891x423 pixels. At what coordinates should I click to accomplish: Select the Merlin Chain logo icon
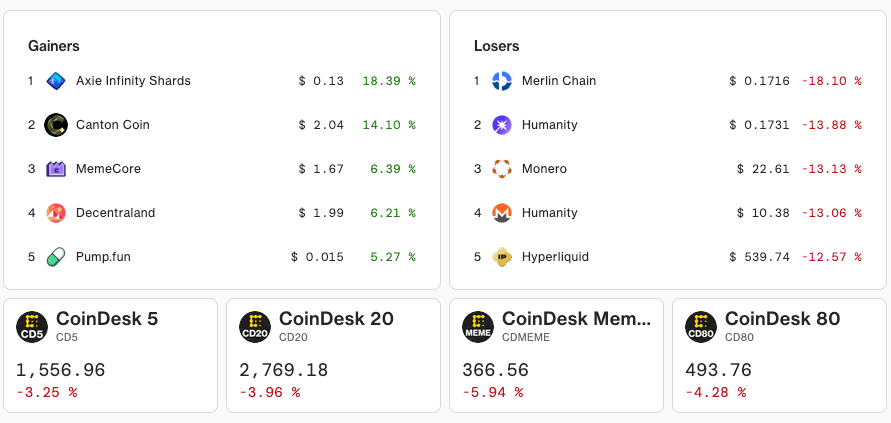(502, 81)
